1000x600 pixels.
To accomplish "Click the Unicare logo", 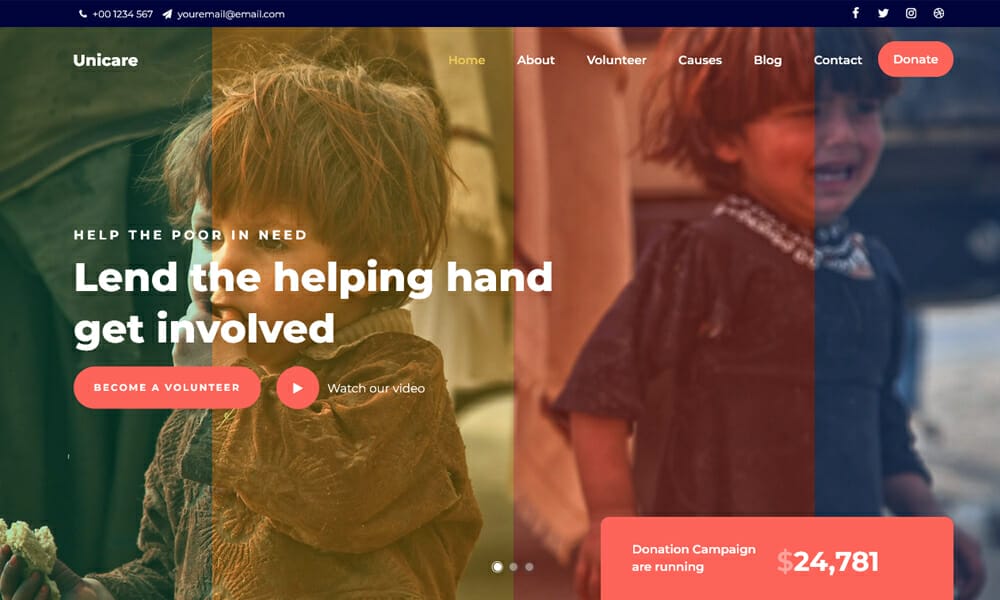I will 105,60.
